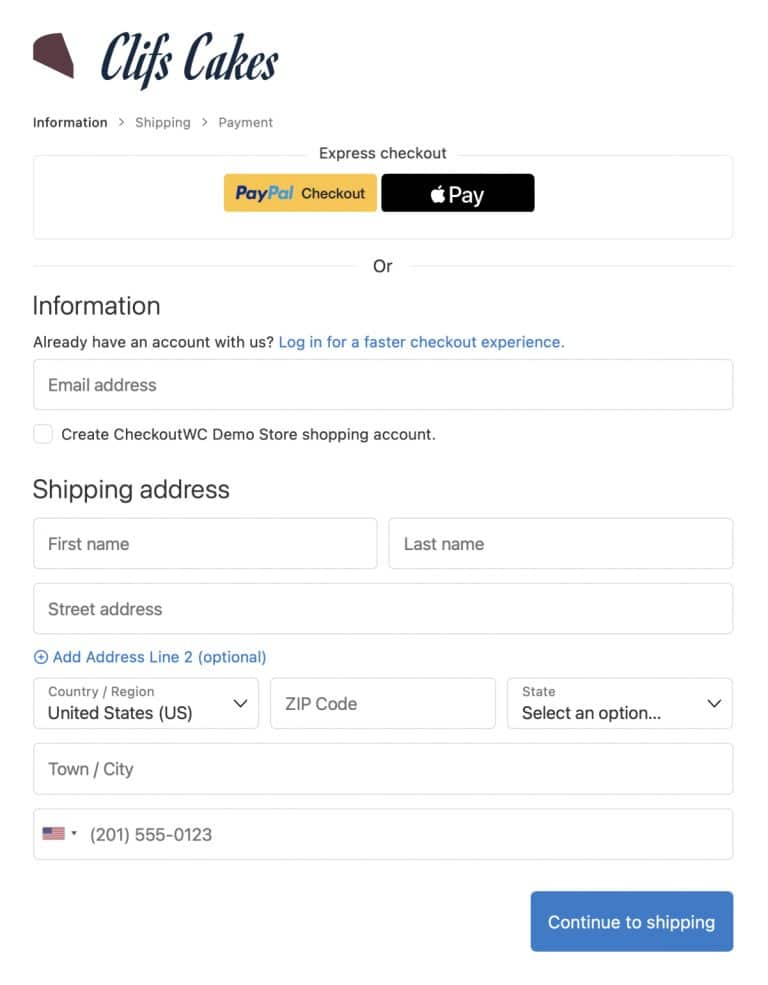Click the US flag icon in phone field
The height and width of the screenshot is (985, 768).
(x=55, y=834)
